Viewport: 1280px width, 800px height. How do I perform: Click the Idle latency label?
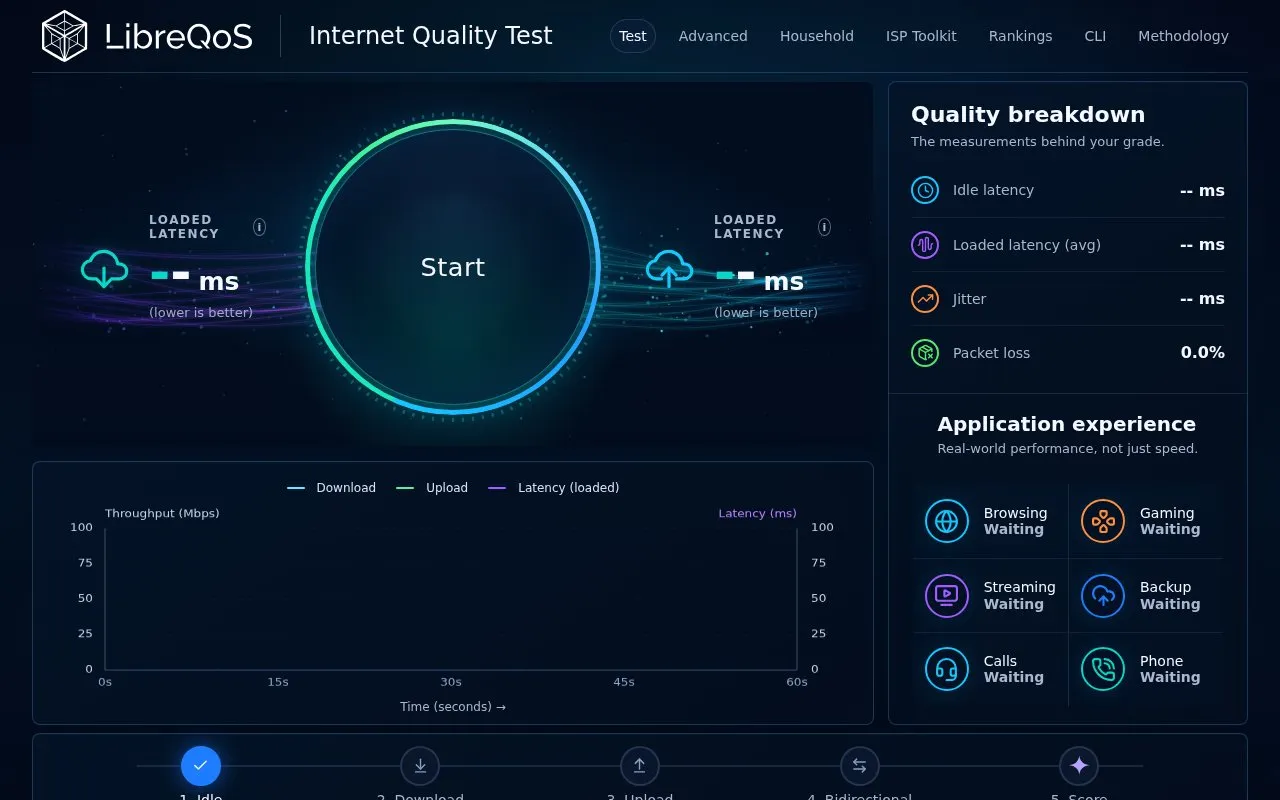click(x=993, y=190)
